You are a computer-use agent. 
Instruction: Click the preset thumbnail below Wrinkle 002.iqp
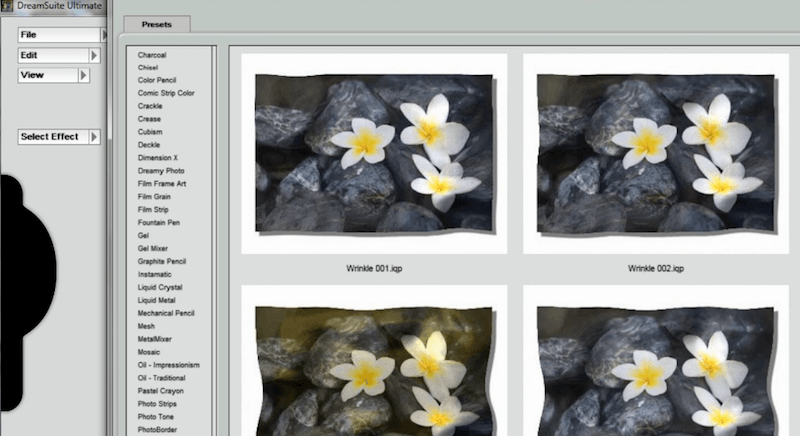(x=656, y=361)
